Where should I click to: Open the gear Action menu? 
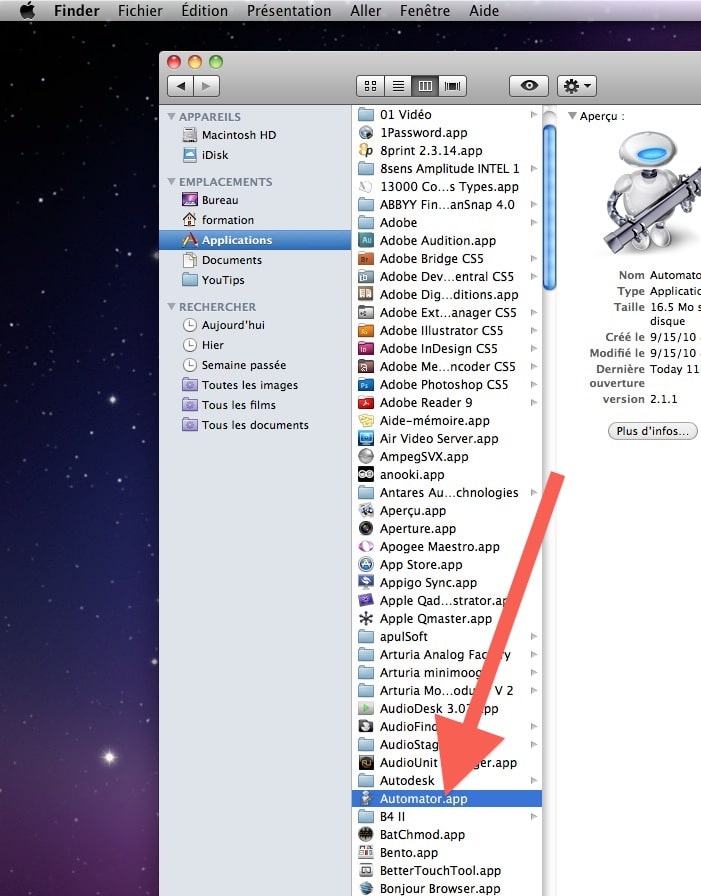click(x=577, y=86)
